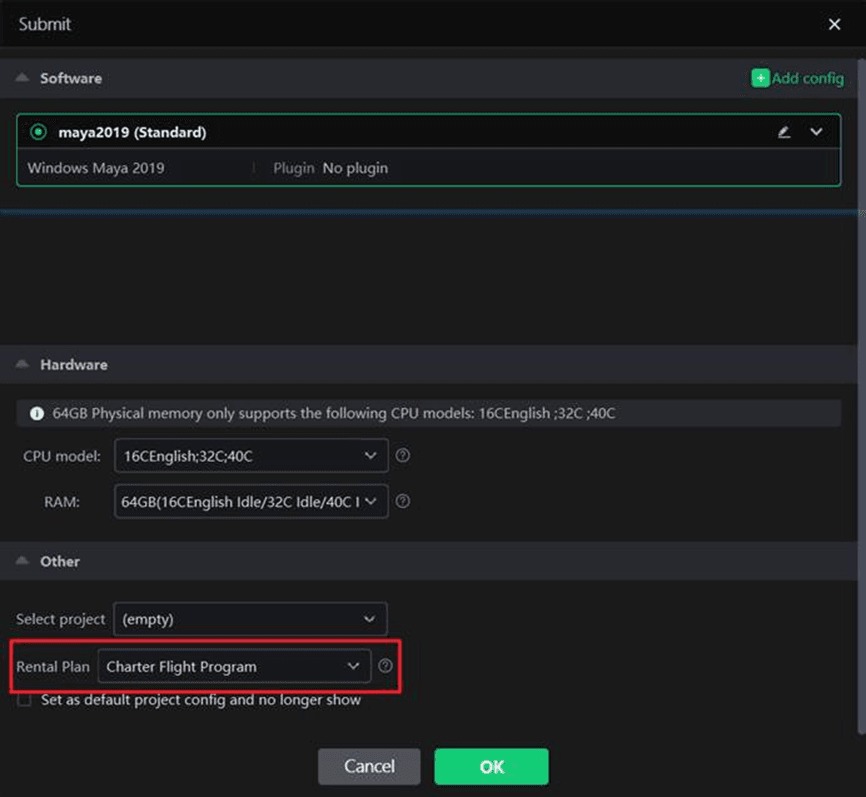The width and height of the screenshot is (866, 797).
Task: Open the Select project dropdown
Action: tap(250, 619)
